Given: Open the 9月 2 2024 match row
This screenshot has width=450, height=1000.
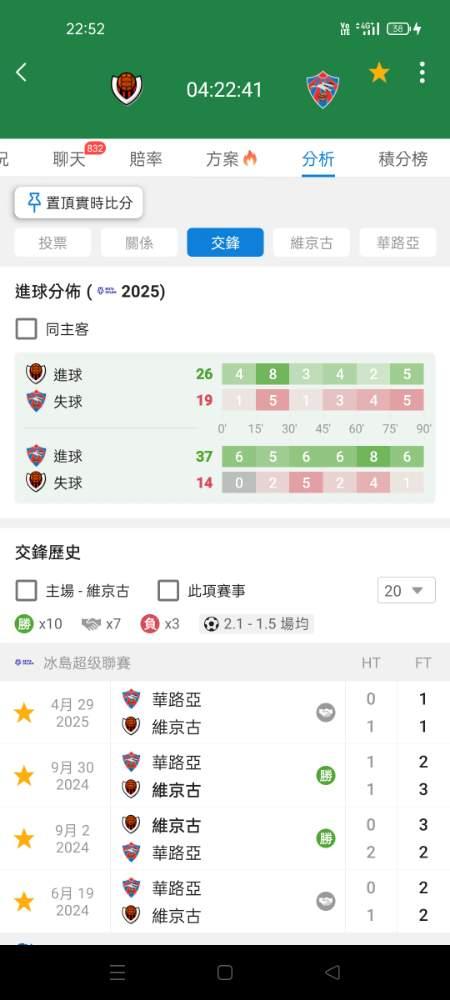Looking at the screenshot, I should [x=225, y=838].
